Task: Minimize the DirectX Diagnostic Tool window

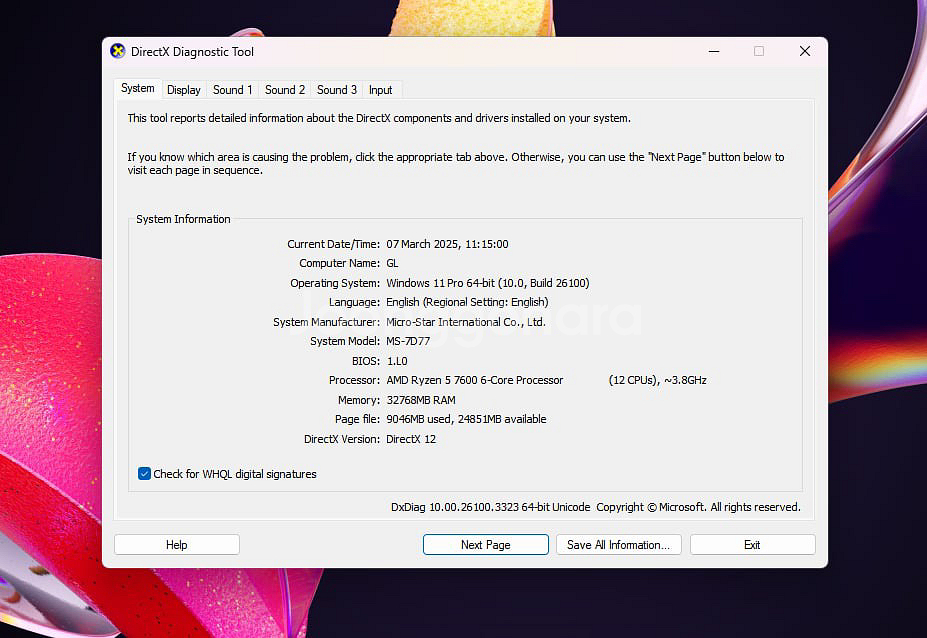Action: 714,51
